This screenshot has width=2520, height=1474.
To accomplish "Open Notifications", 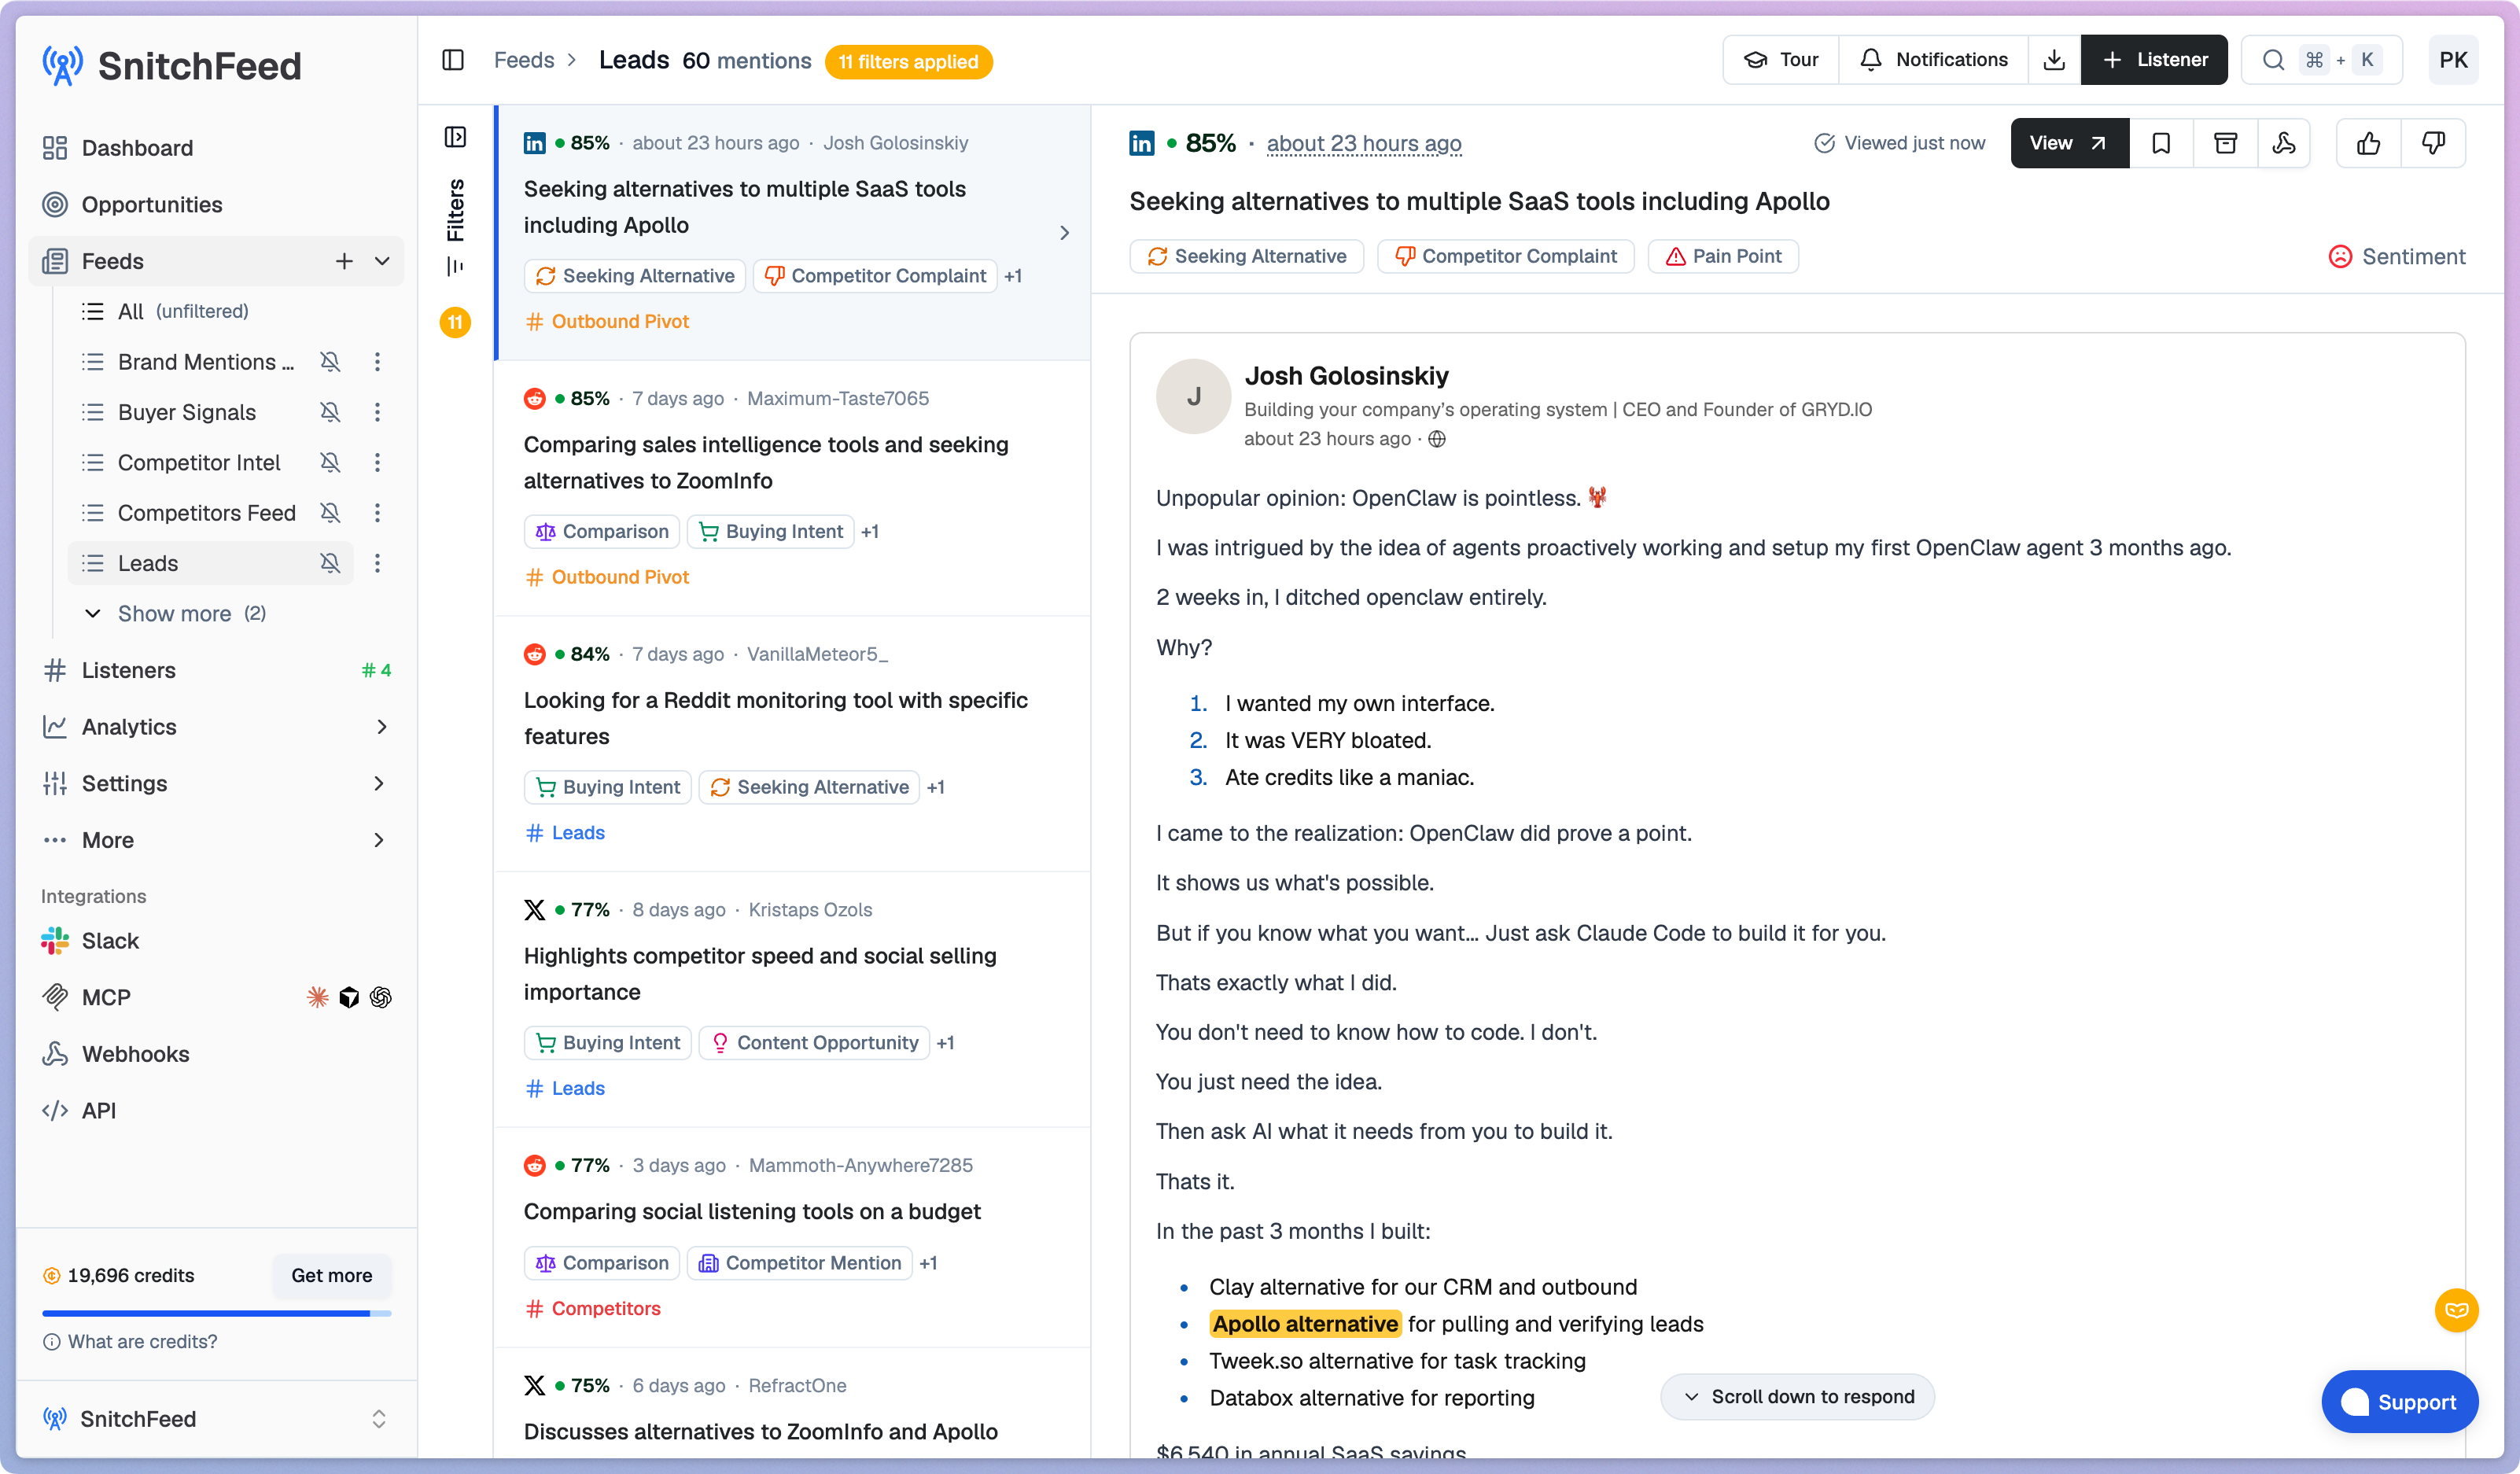I will (x=1934, y=60).
